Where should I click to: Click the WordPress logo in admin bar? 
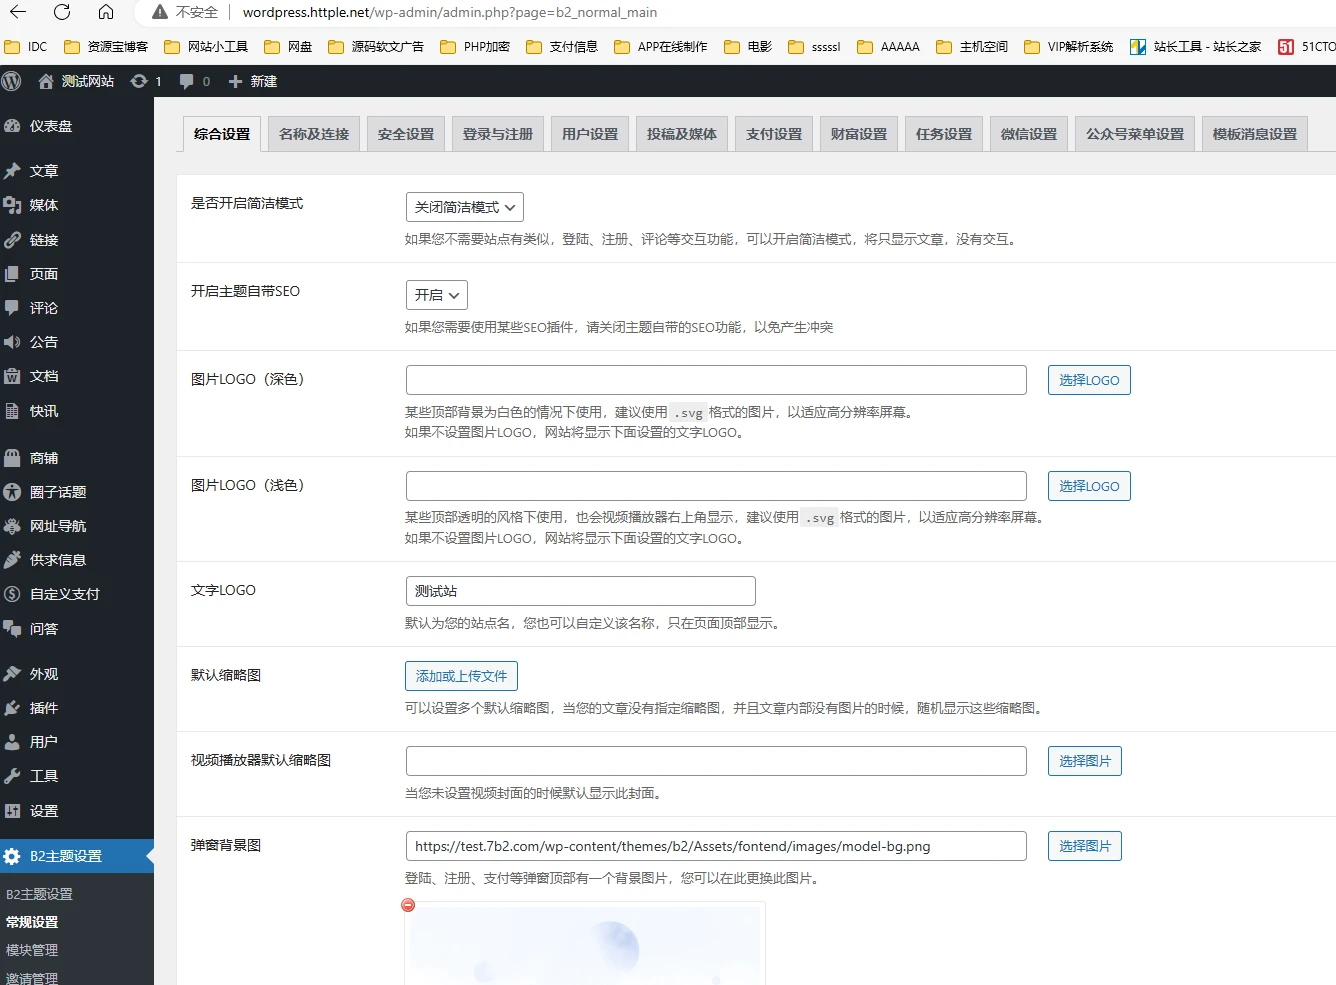[x=12, y=81]
